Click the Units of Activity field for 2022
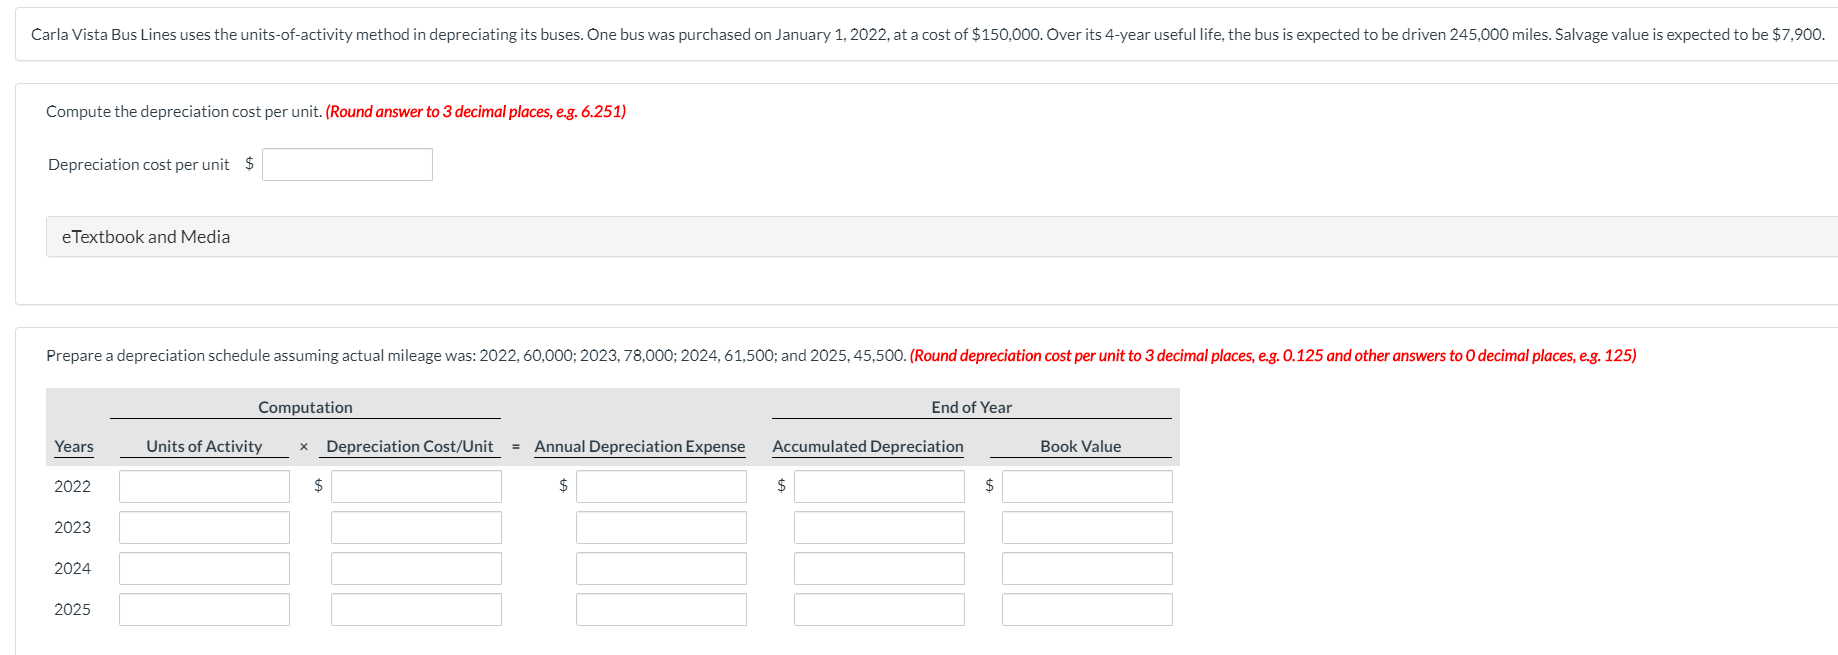 (x=203, y=486)
